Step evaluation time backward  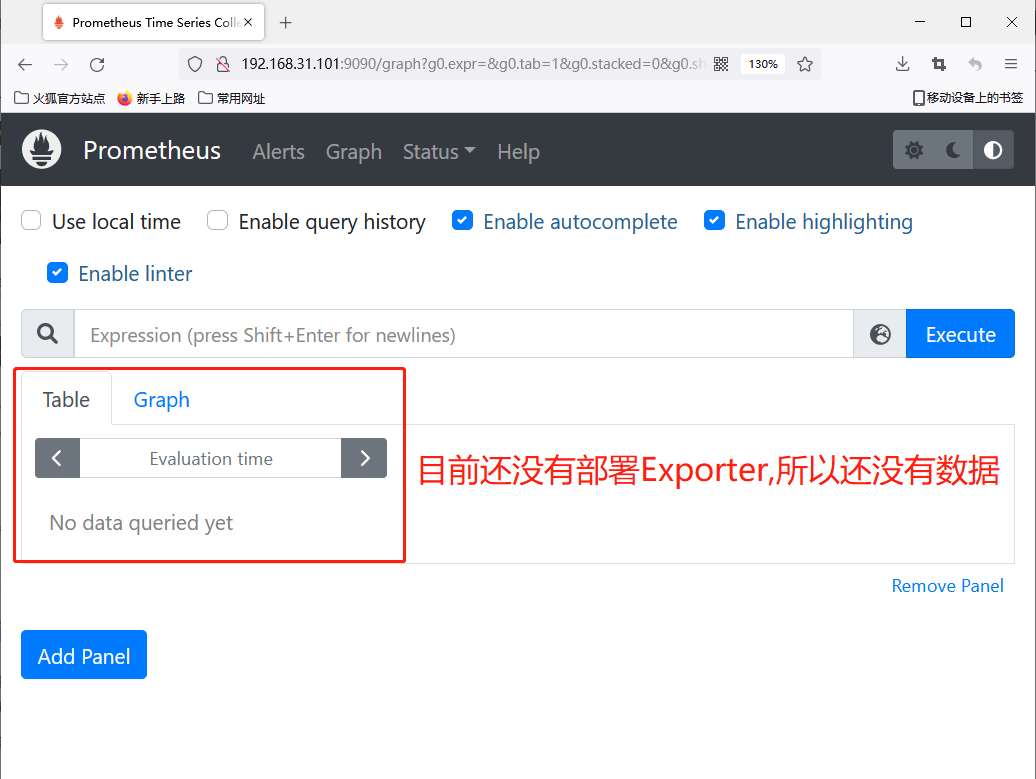coord(58,458)
